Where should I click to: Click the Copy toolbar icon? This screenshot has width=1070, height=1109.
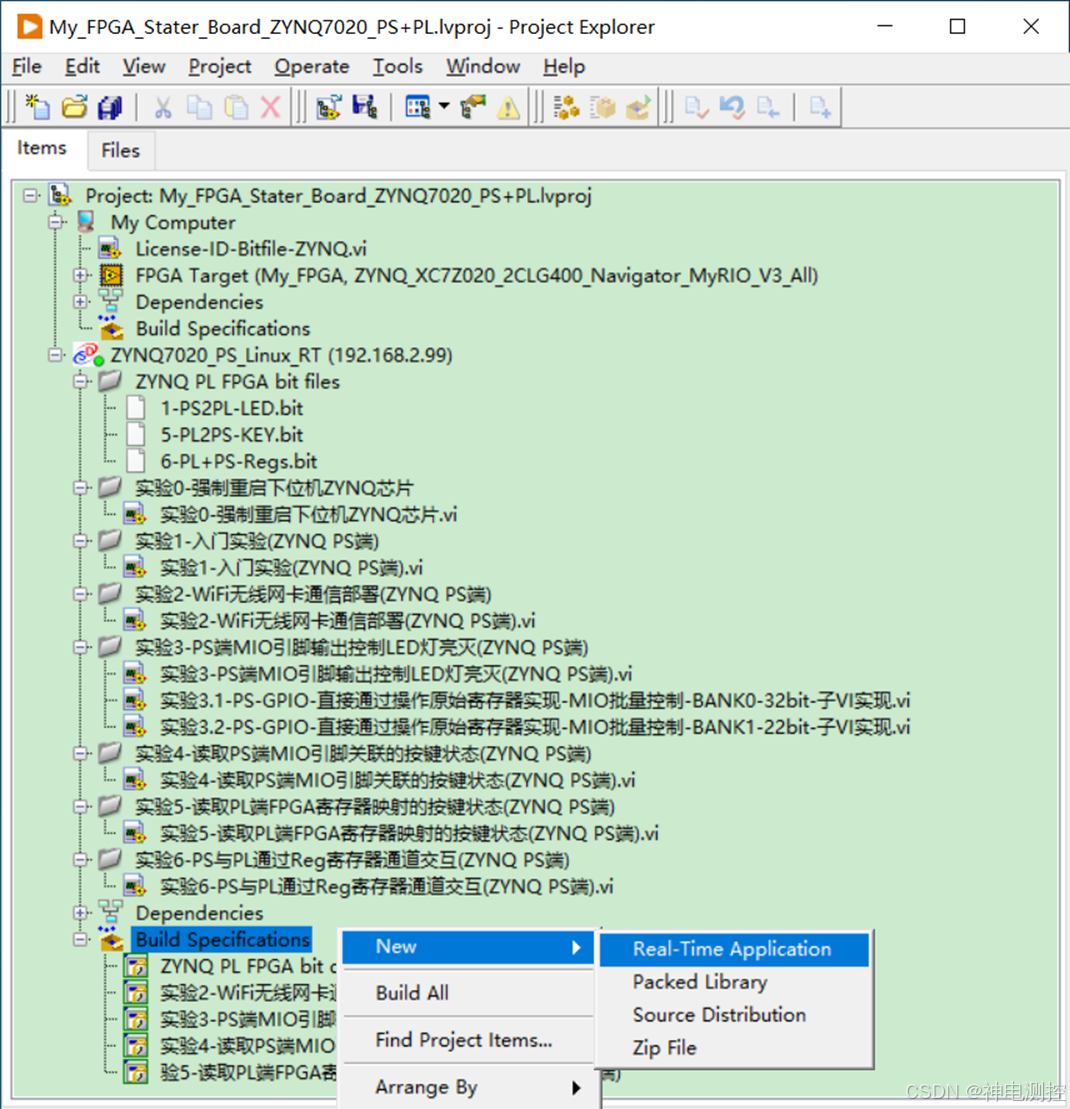click(199, 108)
